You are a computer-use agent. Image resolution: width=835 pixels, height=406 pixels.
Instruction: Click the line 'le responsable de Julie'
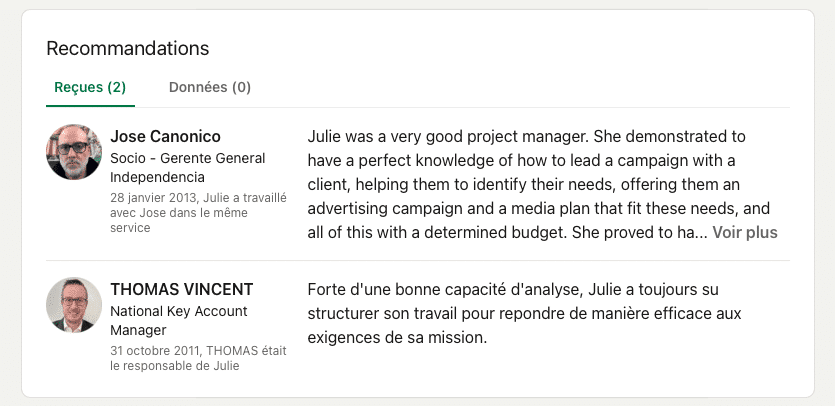tap(174, 365)
